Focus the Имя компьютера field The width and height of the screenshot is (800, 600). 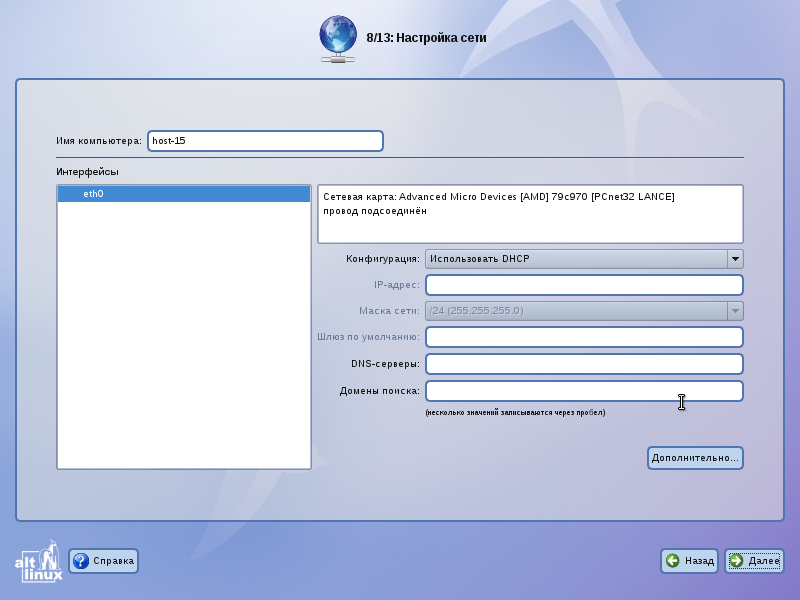[x=265, y=141]
